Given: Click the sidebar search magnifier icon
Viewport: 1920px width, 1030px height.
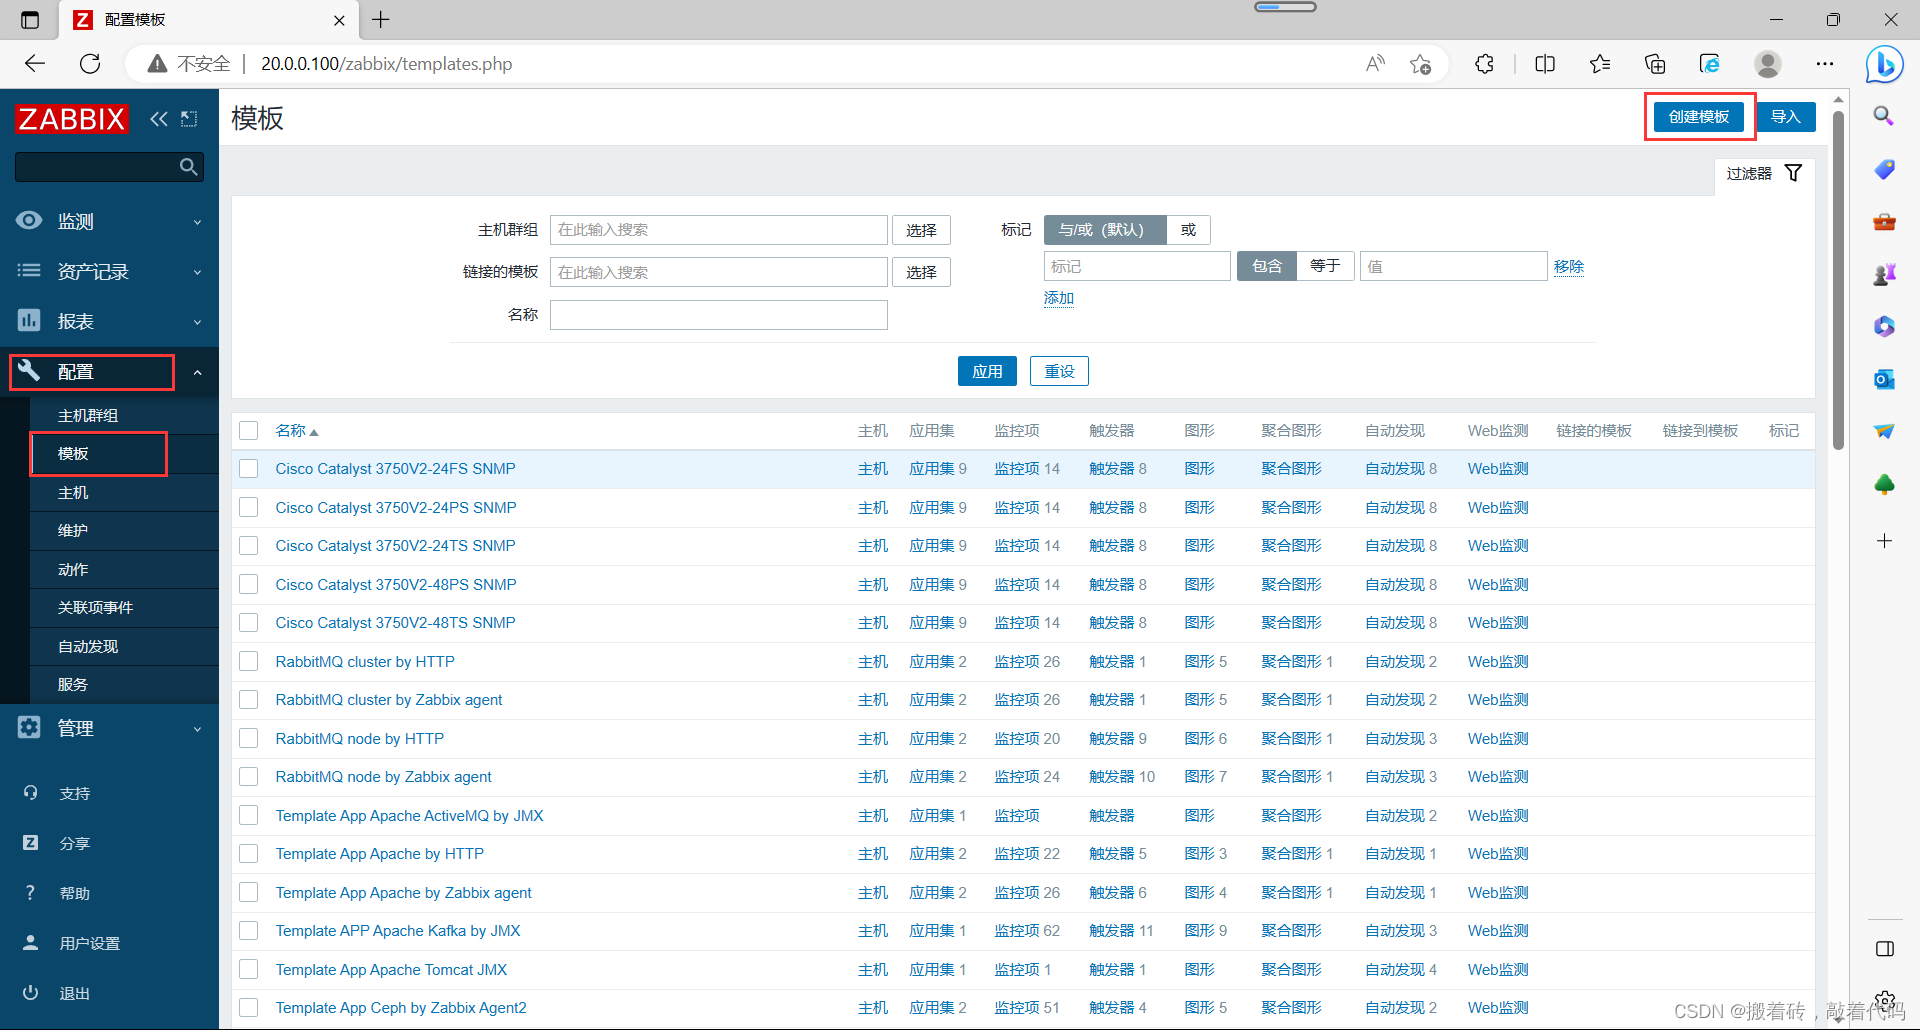Looking at the screenshot, I should point(188,167).
